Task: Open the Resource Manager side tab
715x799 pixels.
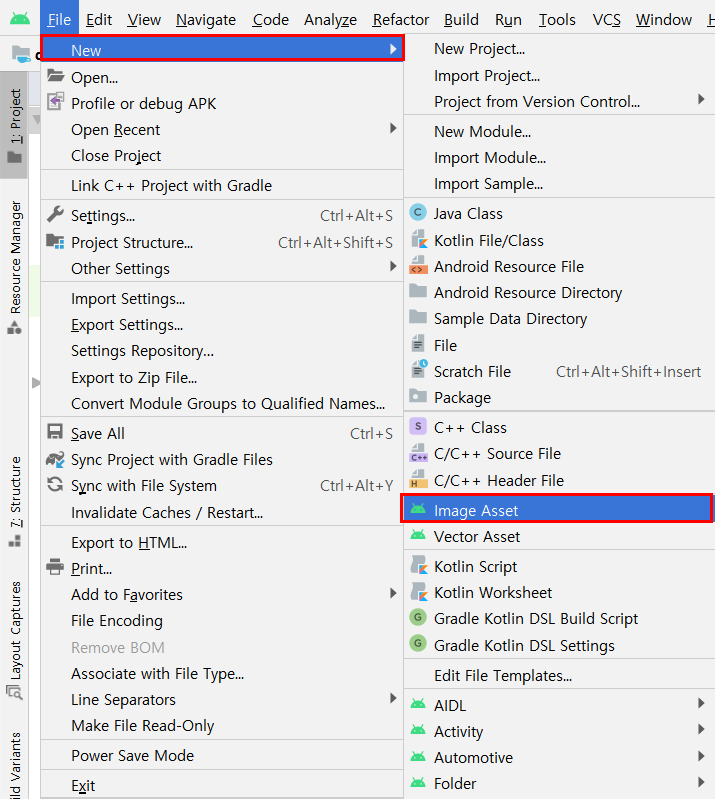Action: click(15, 267)
